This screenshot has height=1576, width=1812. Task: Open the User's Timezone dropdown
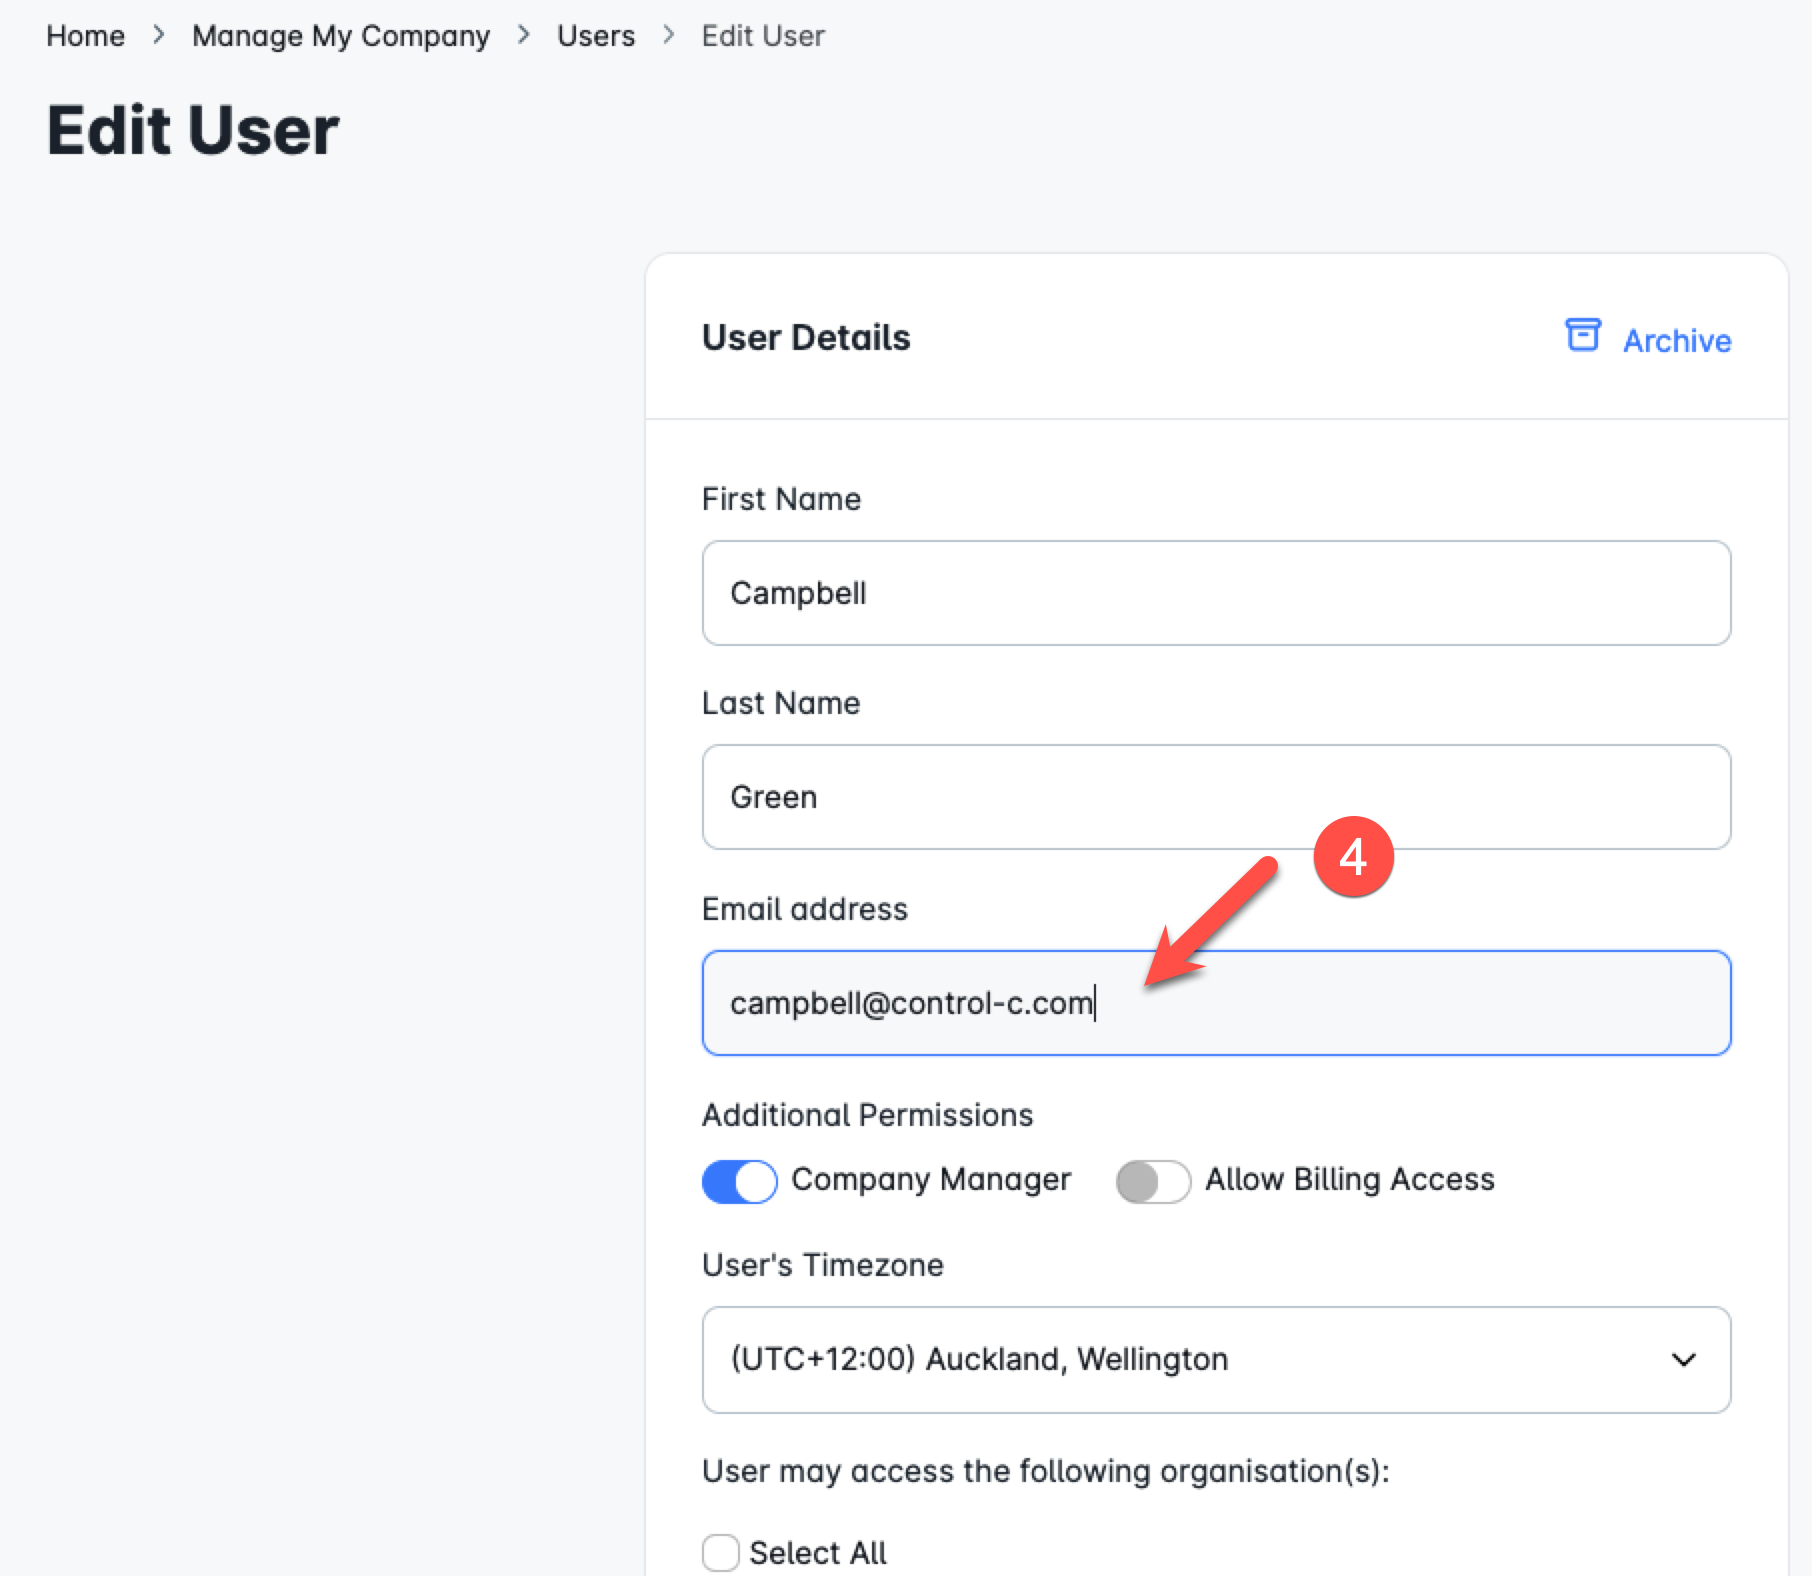1215,1359
